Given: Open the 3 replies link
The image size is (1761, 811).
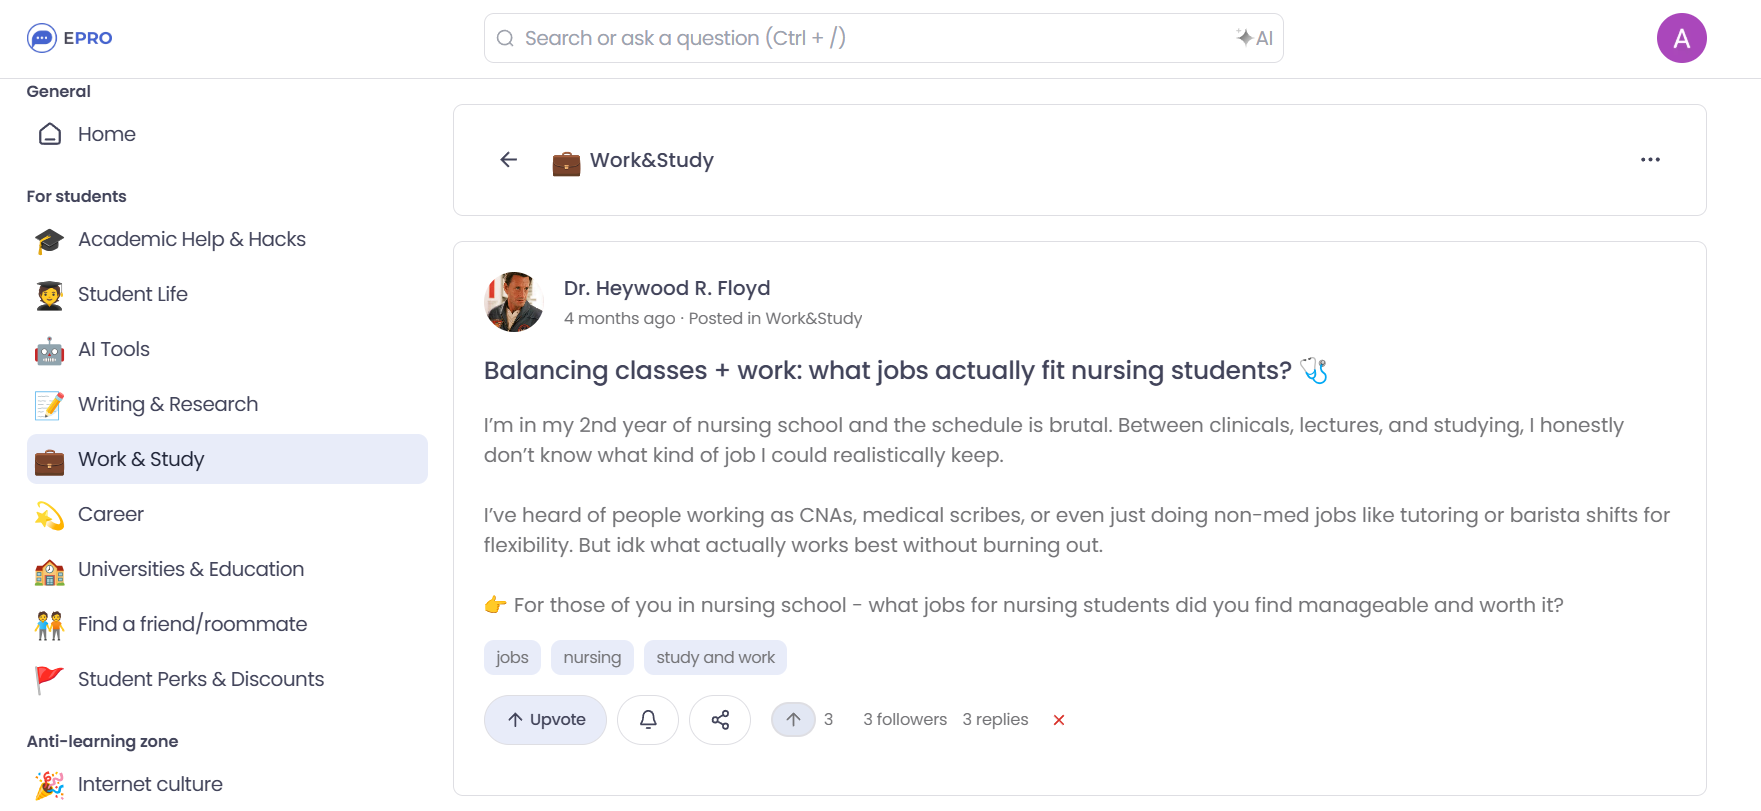Looking at the screenshot, I should coord(995,719).
